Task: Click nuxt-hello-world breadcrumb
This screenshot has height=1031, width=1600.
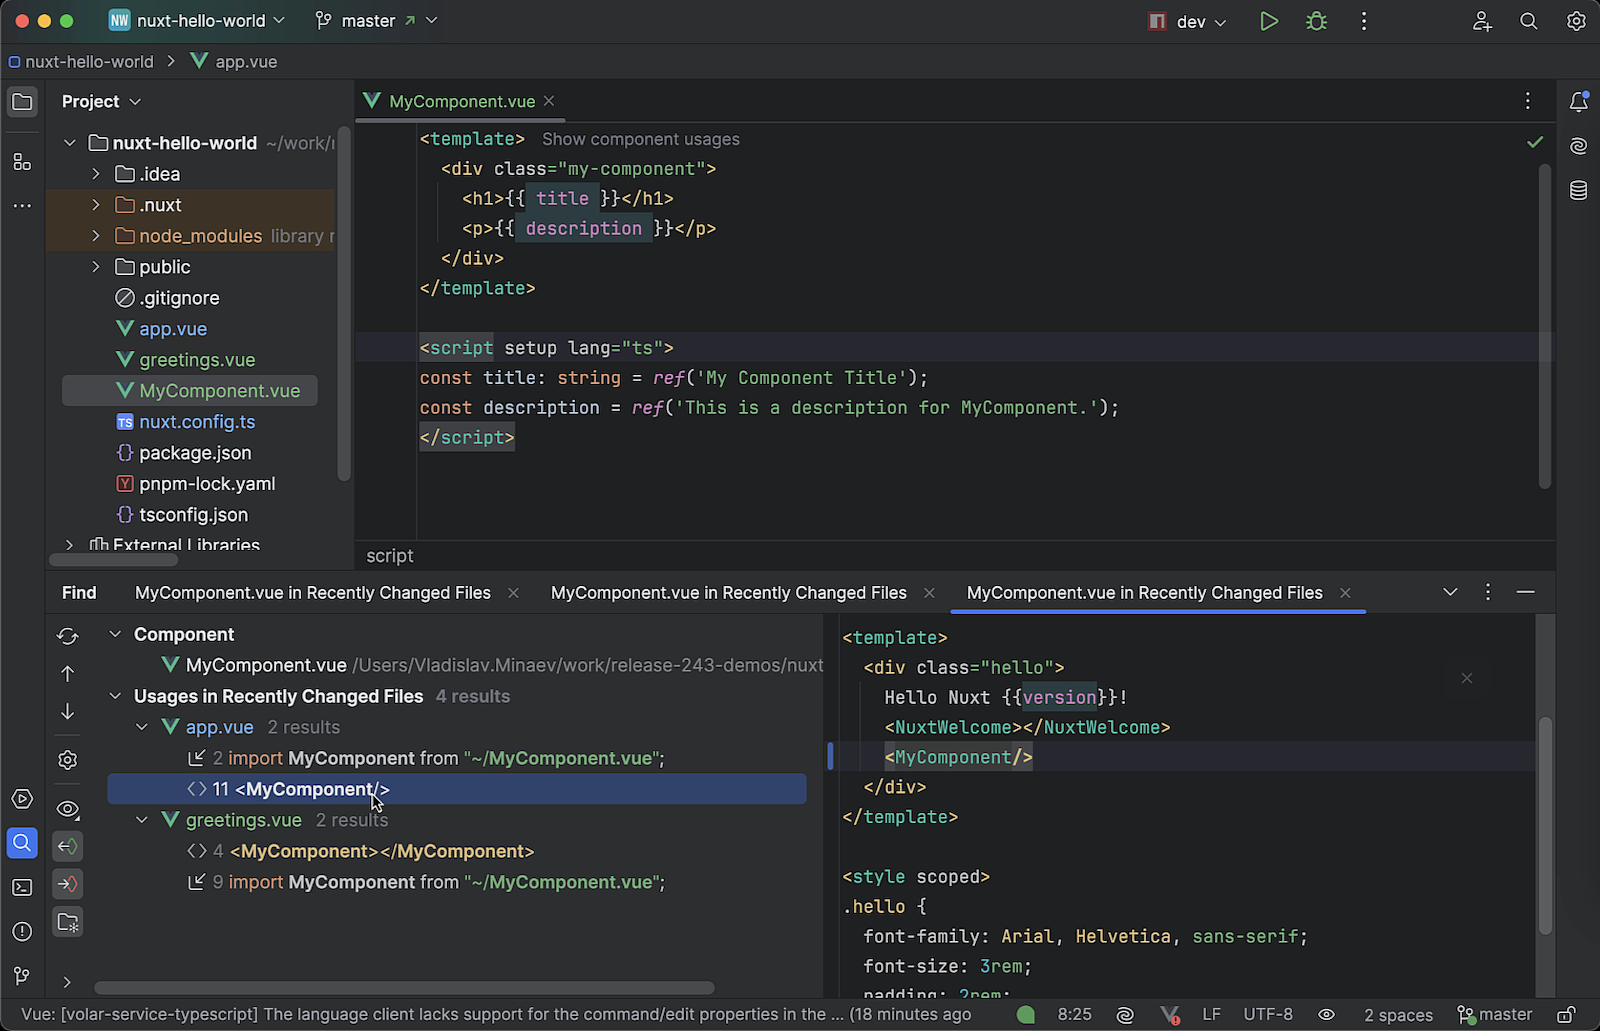Action: pos(81,62)
